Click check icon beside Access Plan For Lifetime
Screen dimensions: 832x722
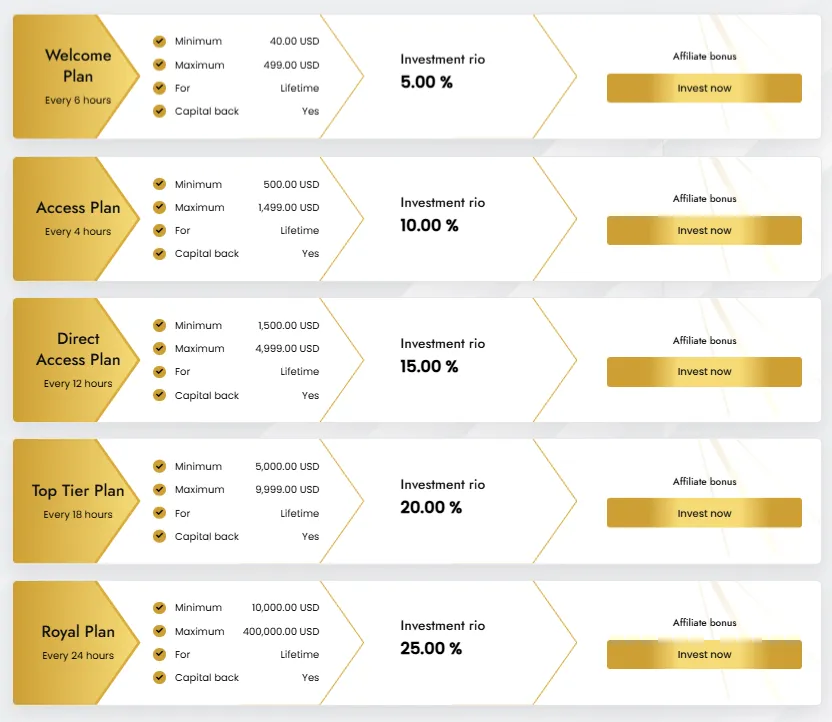(159, 230)
